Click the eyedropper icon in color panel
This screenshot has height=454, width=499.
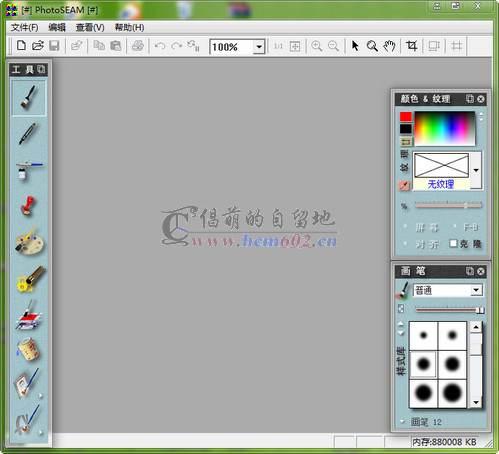(x=404, y=186)
